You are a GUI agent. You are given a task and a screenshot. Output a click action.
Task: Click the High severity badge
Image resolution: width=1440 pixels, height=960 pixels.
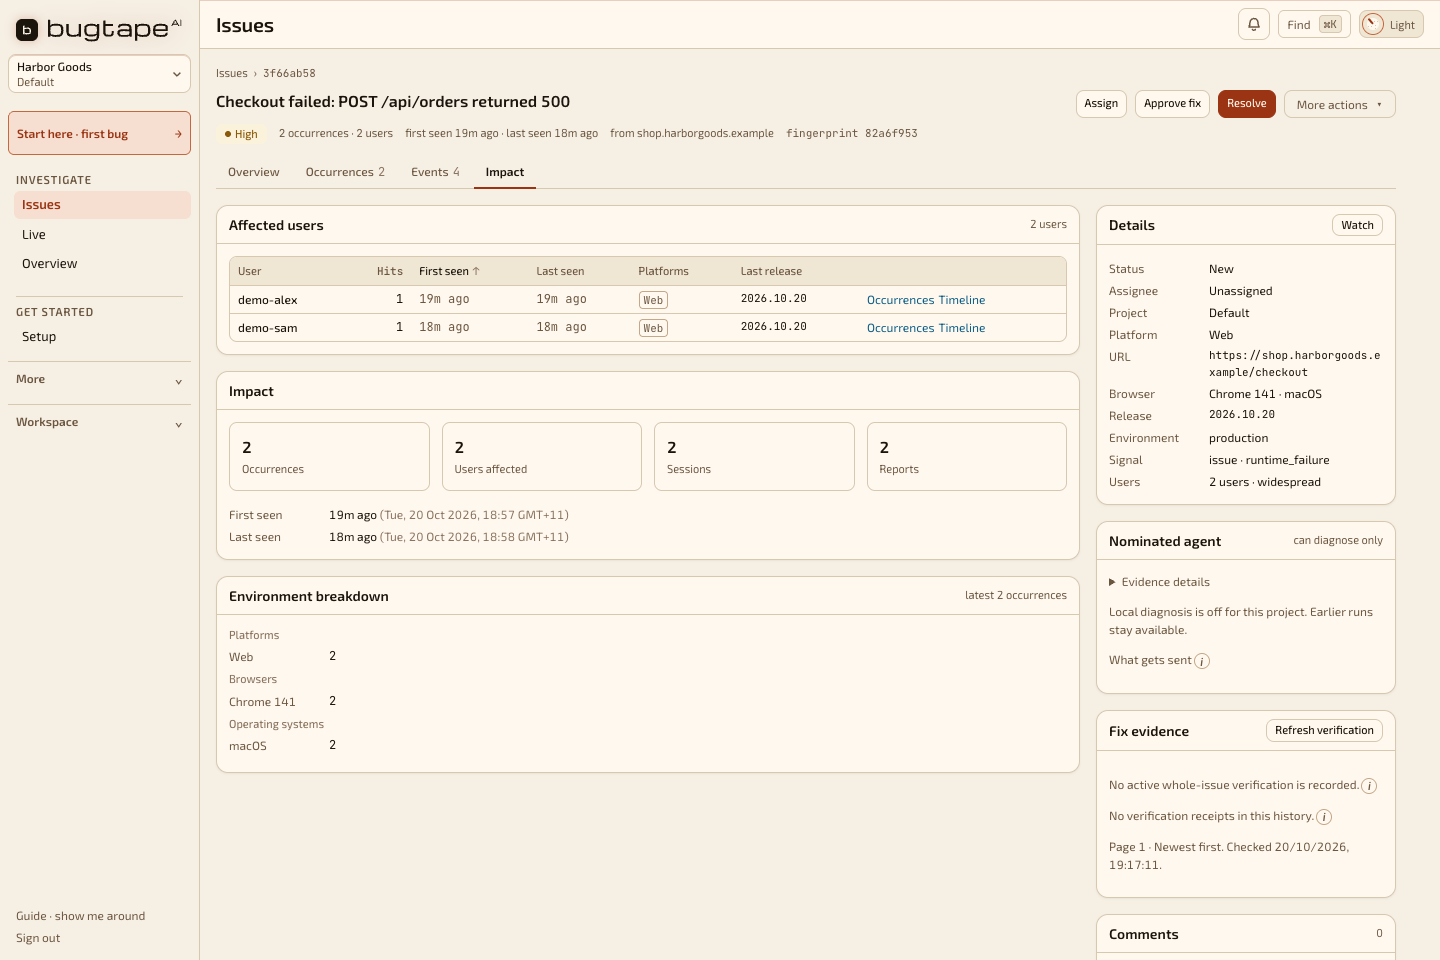tap(241, 134)
